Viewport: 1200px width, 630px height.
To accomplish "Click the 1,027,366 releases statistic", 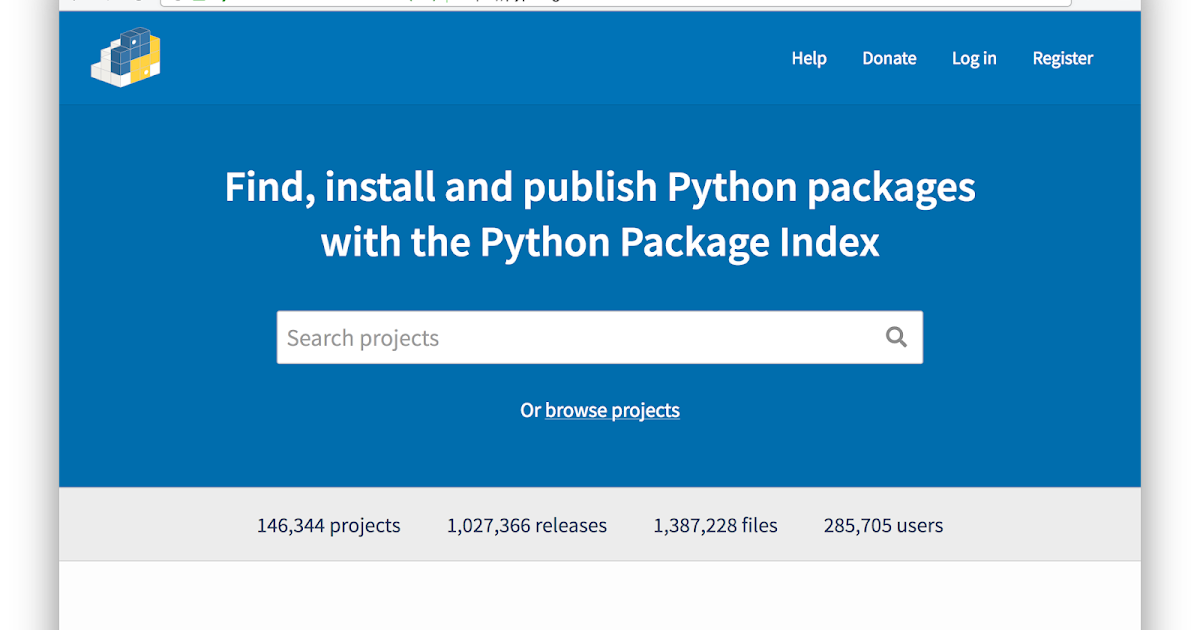I will (x=527, y=525).
